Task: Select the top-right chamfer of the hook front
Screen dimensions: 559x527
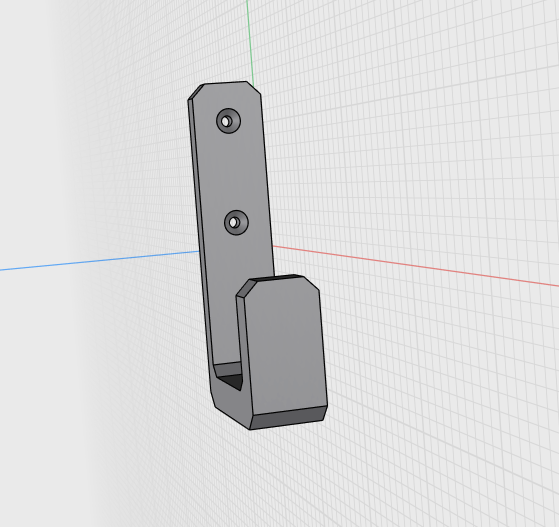Action: click(312, 282)
